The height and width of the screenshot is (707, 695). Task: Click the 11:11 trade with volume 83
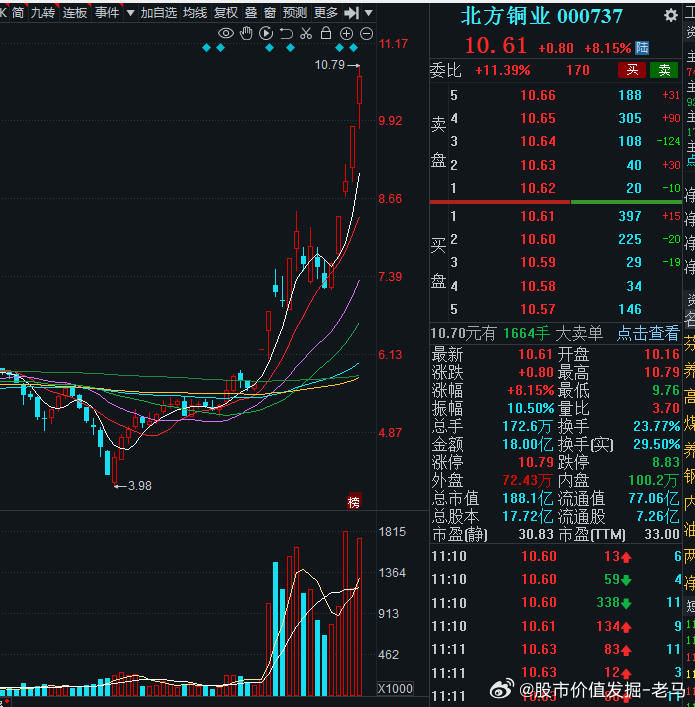click(x=557, y=649)
